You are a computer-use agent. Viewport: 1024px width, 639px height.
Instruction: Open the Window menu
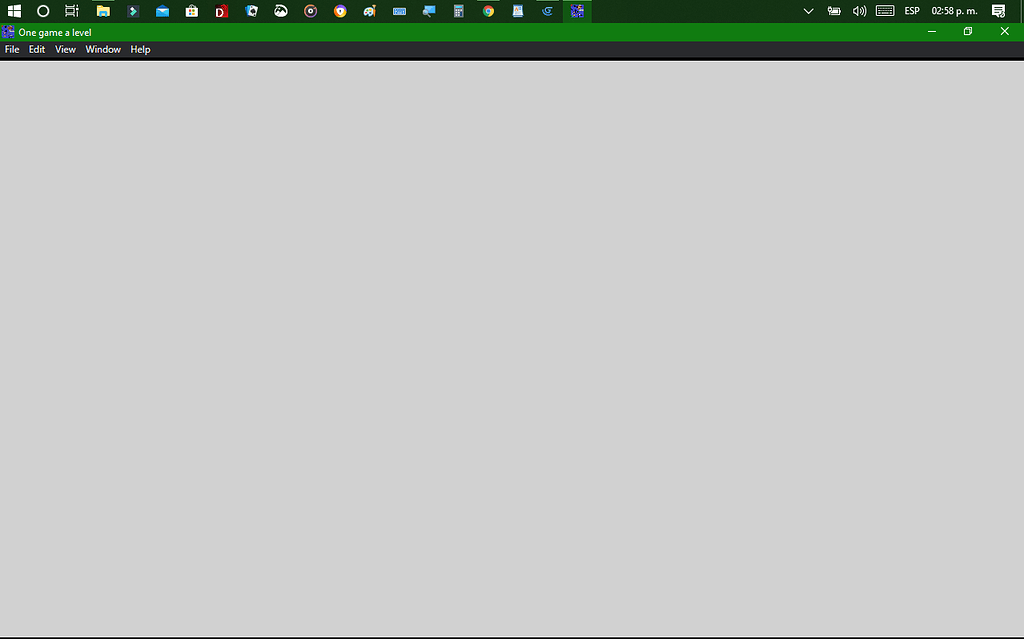coord(102,48)
